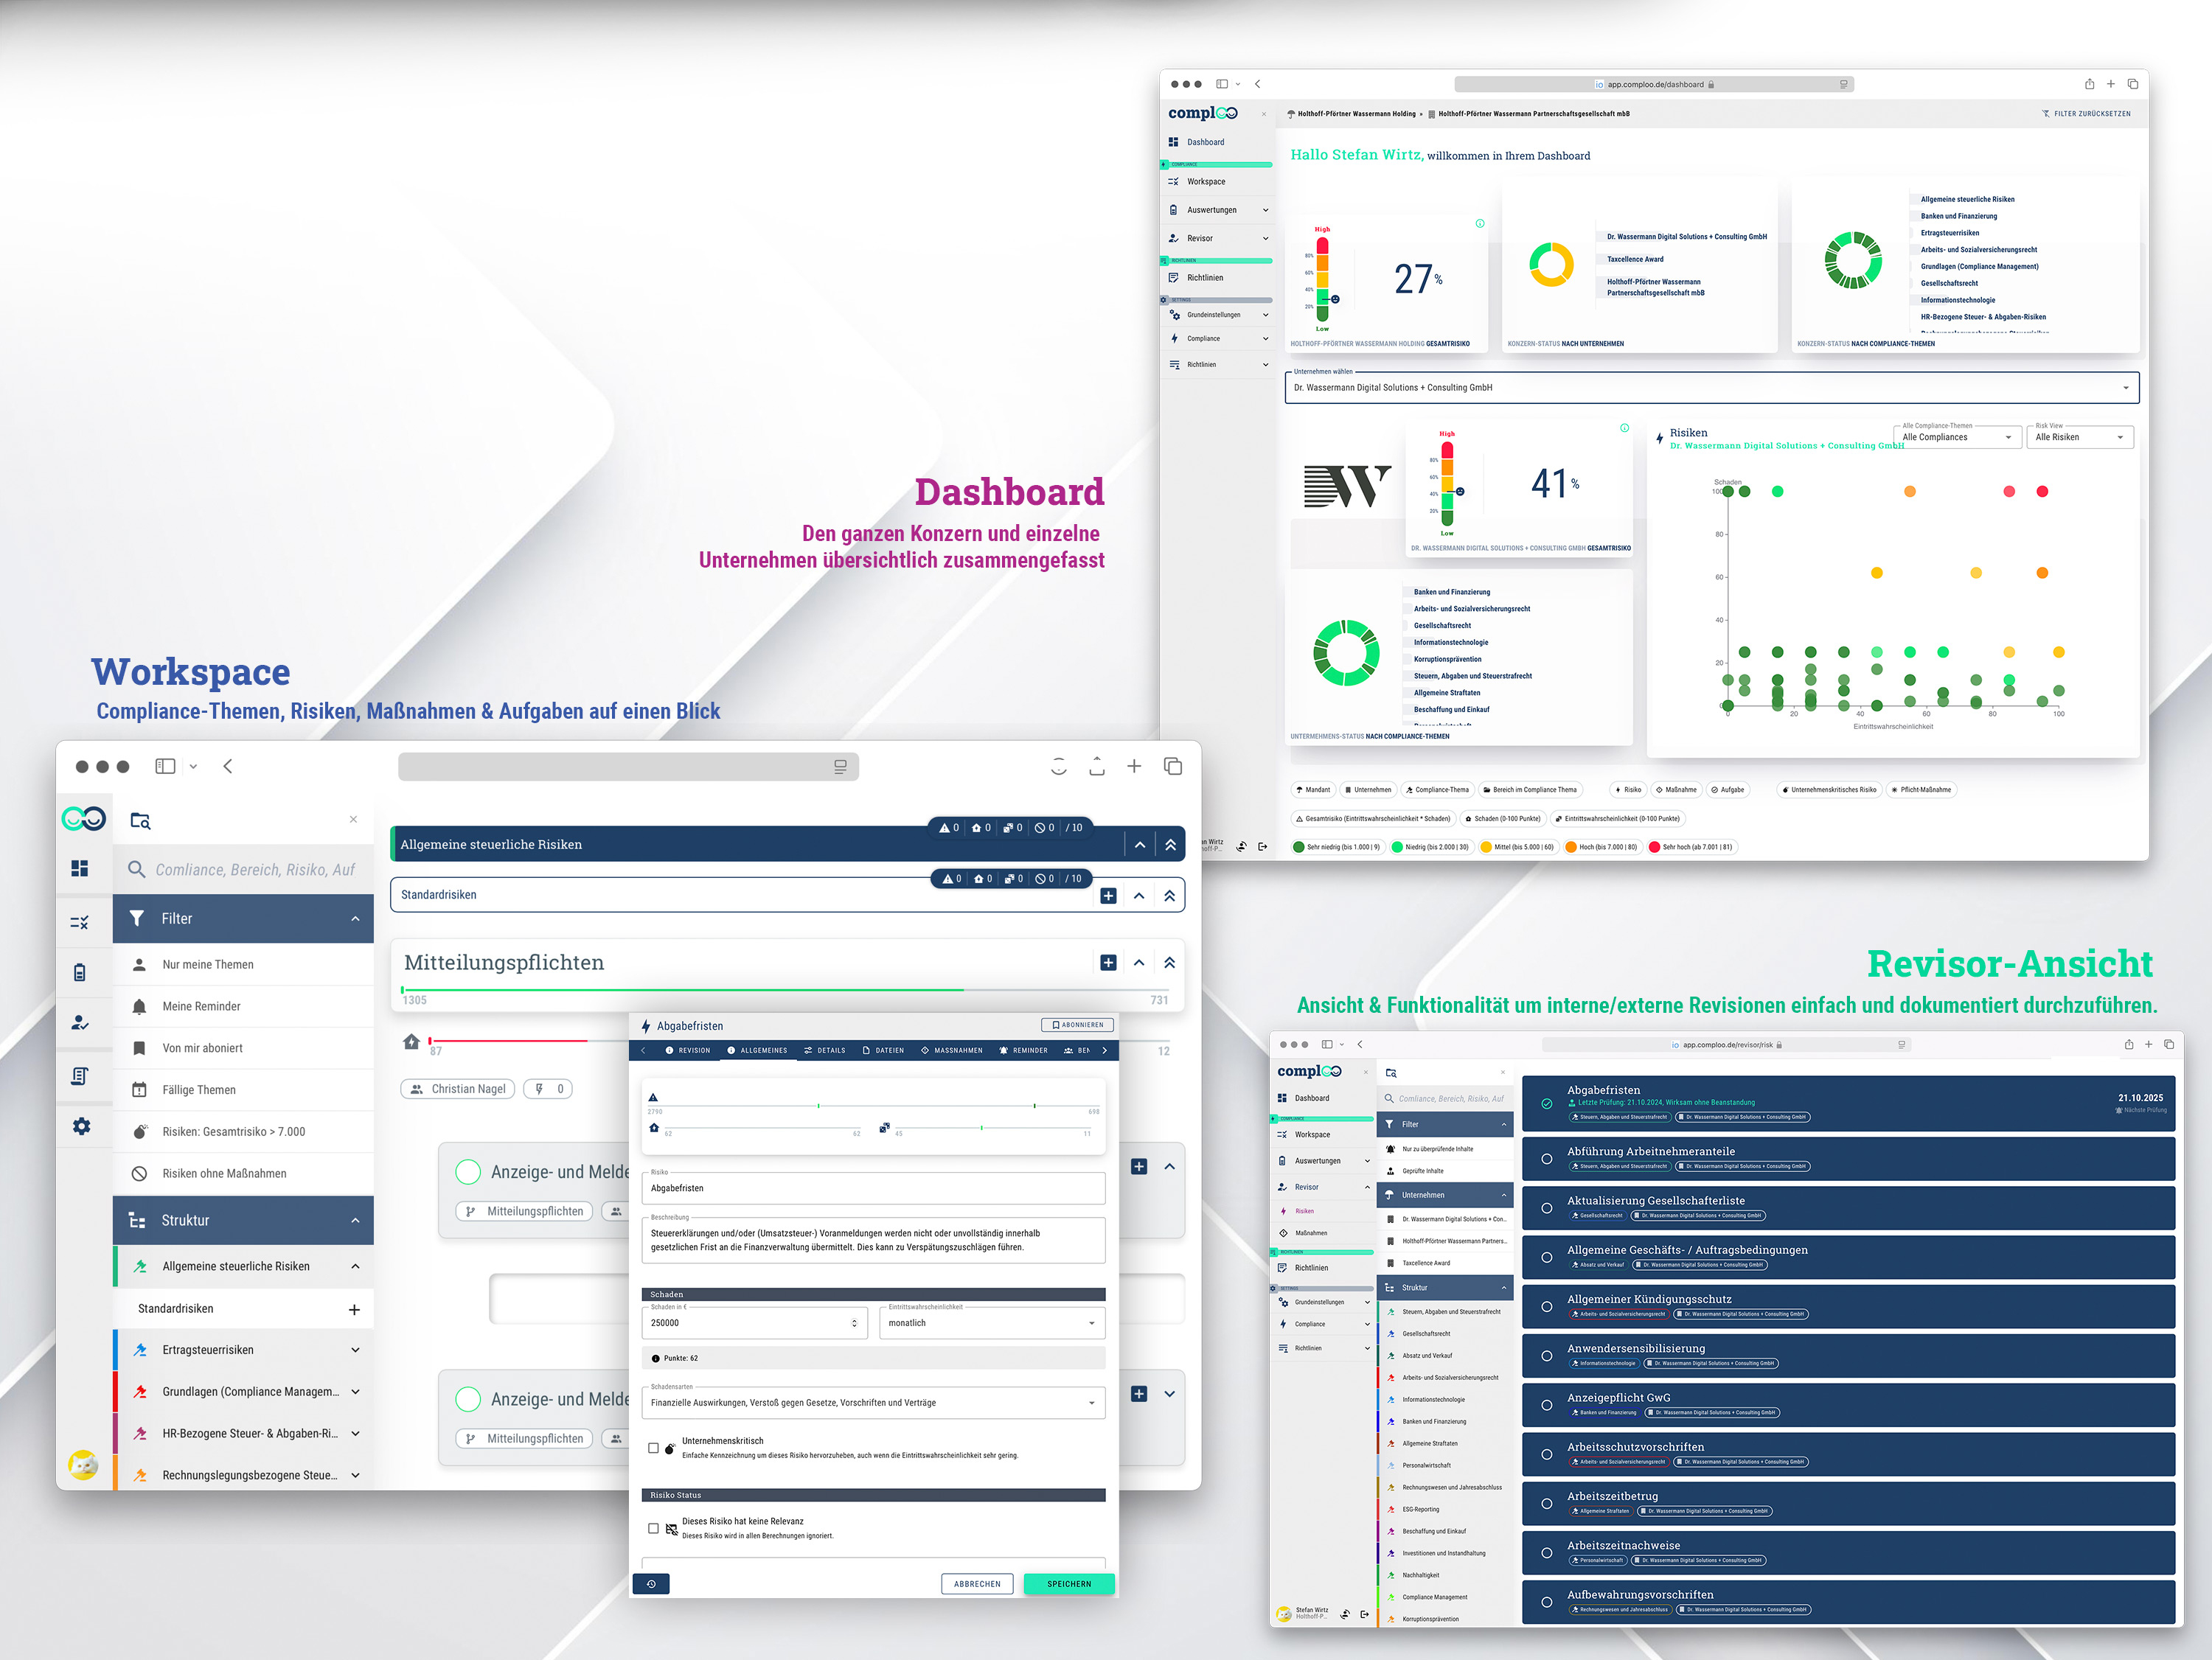
Task: Click history button at Abgabefristen dialog bottom
Action: (651, 1584)
